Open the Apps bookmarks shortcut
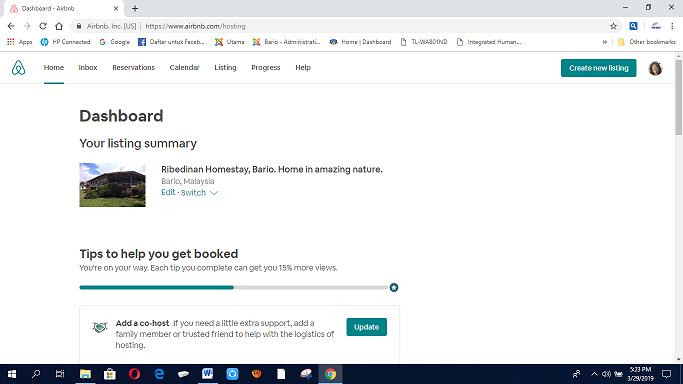683x384 pixels. 20,42
